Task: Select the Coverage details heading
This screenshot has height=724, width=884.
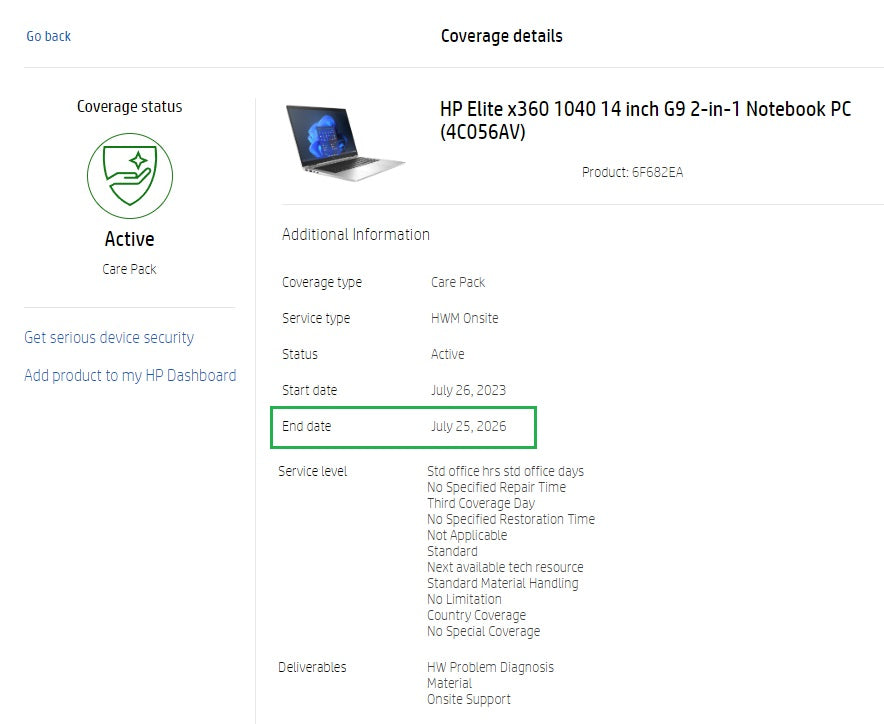Action: coord(502,36)
